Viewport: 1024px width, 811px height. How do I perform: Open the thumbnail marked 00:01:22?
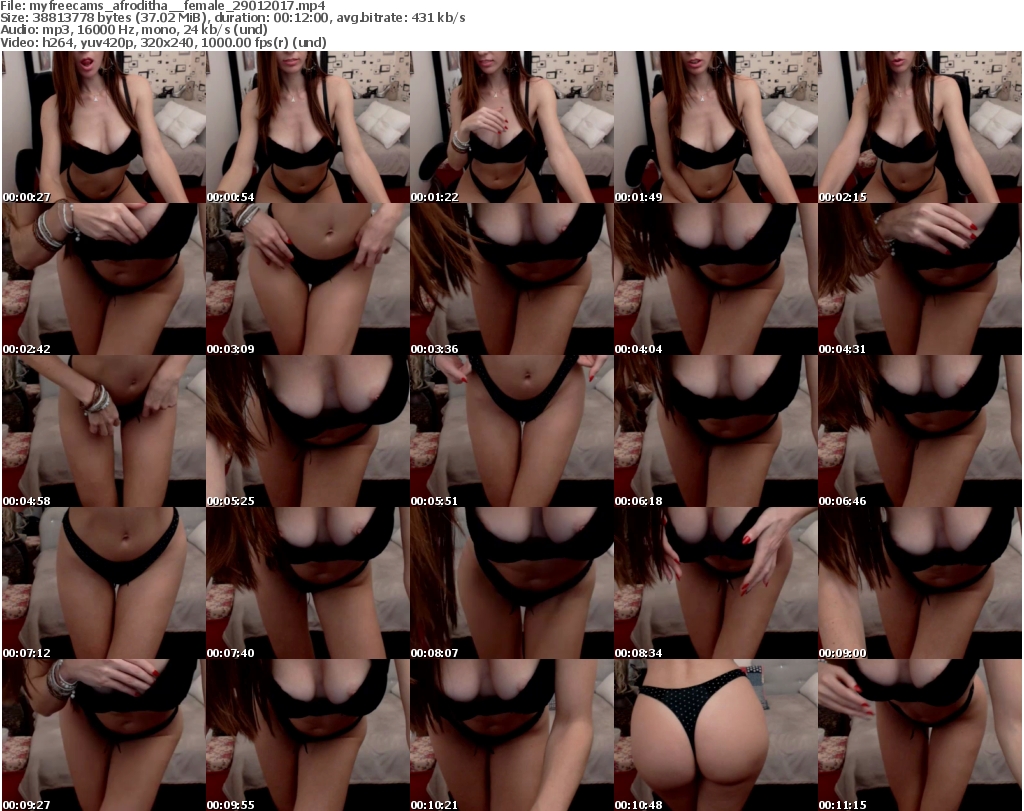(x=511, y=128)
